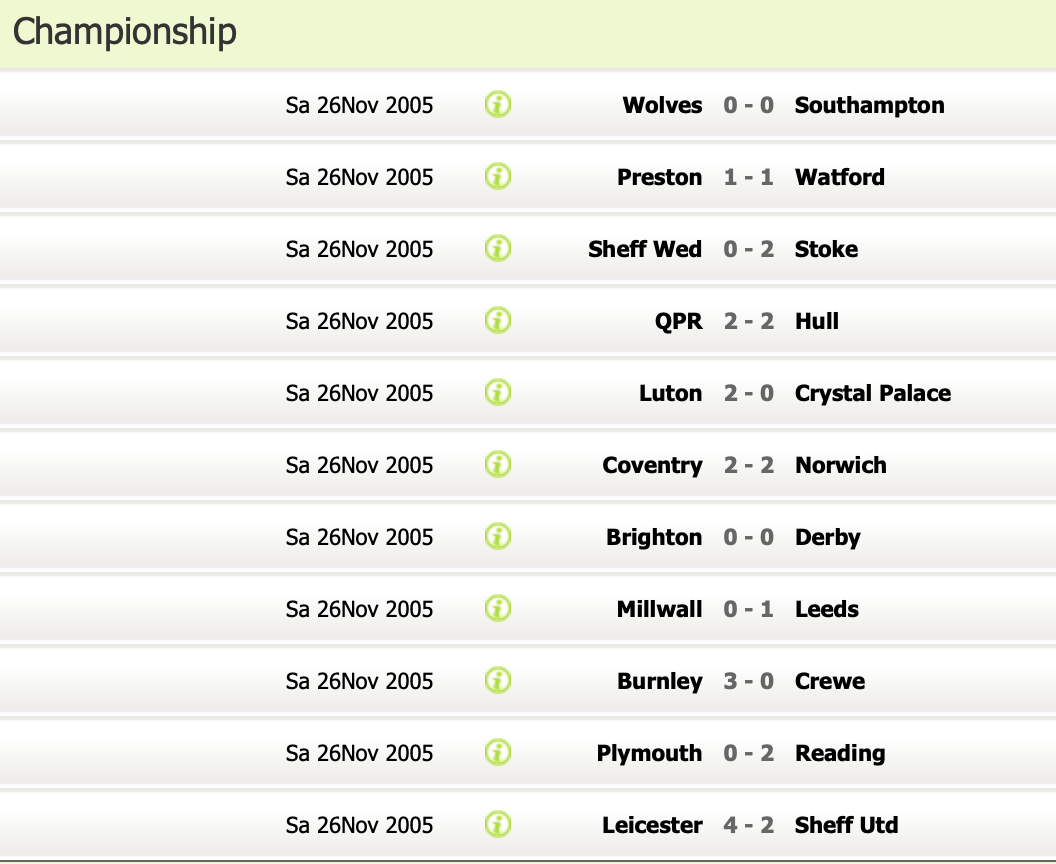The width and height of the screenshot is (1056, 864).
Task: Open info icon for Leicester vs Sheff Utd
Action: pyautogui.click(x=498, y=824)
